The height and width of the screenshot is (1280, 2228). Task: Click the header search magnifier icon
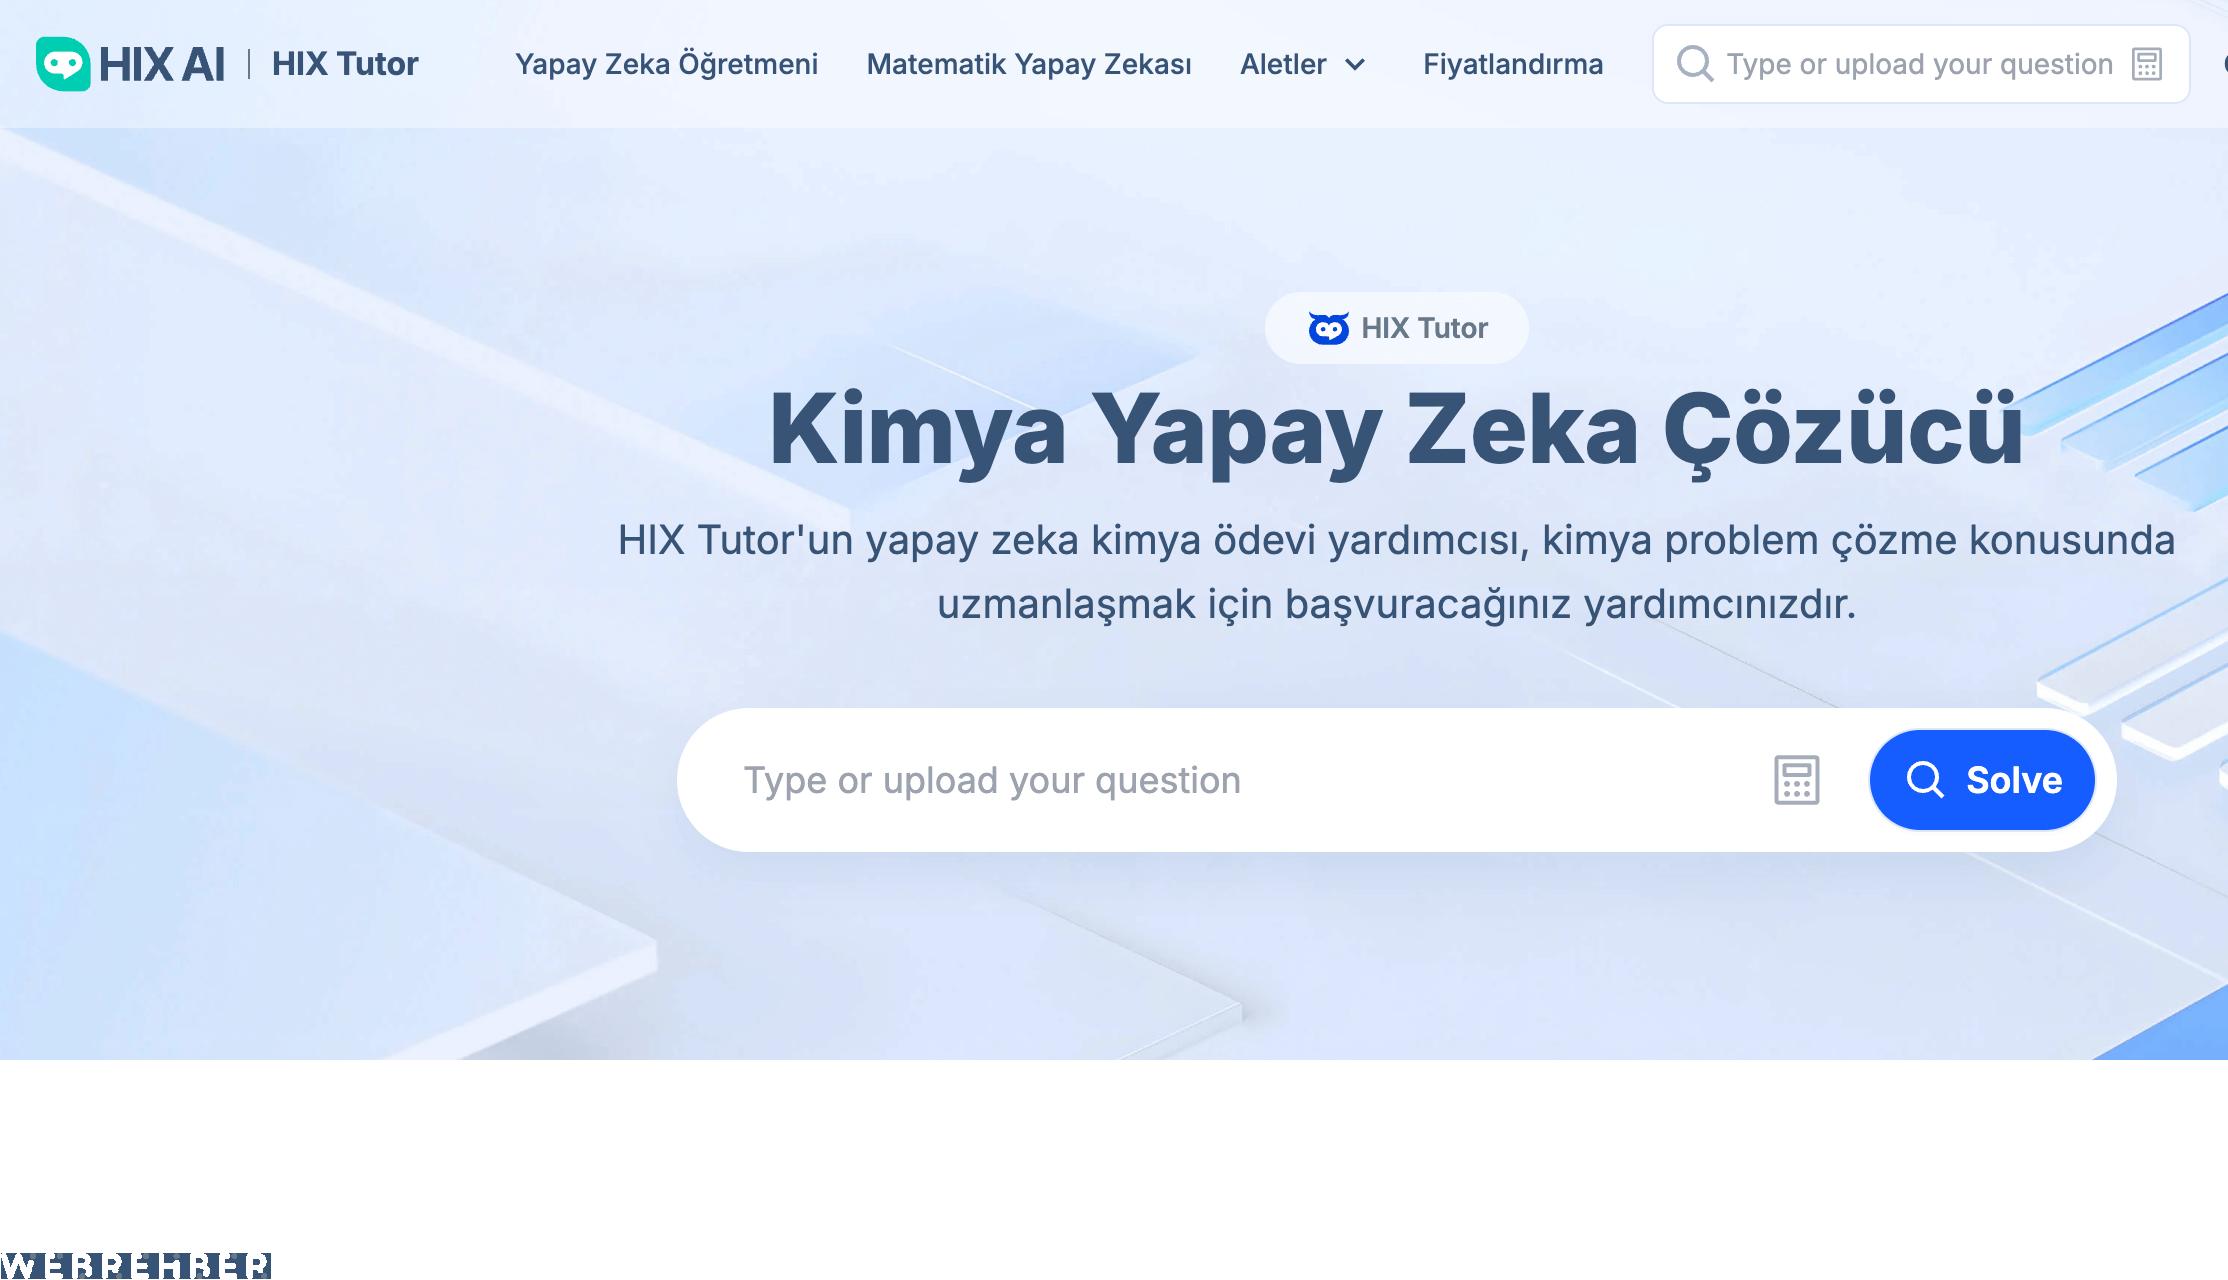click(1694, 64)
